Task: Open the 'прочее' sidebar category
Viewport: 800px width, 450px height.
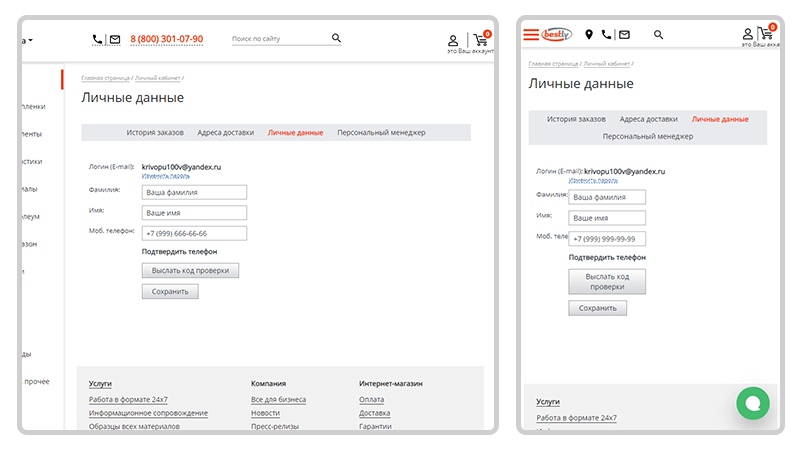Action: point(37,382)
